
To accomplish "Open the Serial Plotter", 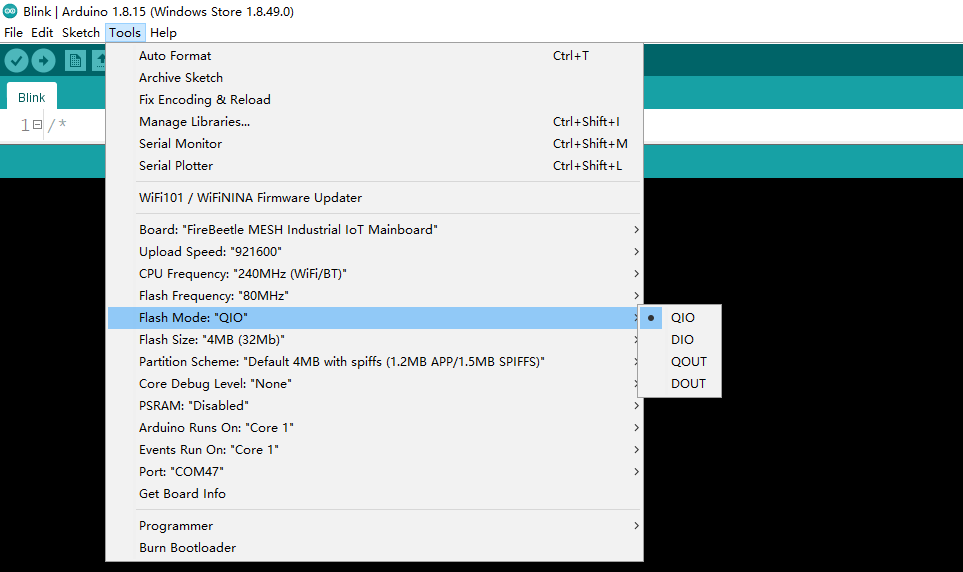I will point(375,167).
